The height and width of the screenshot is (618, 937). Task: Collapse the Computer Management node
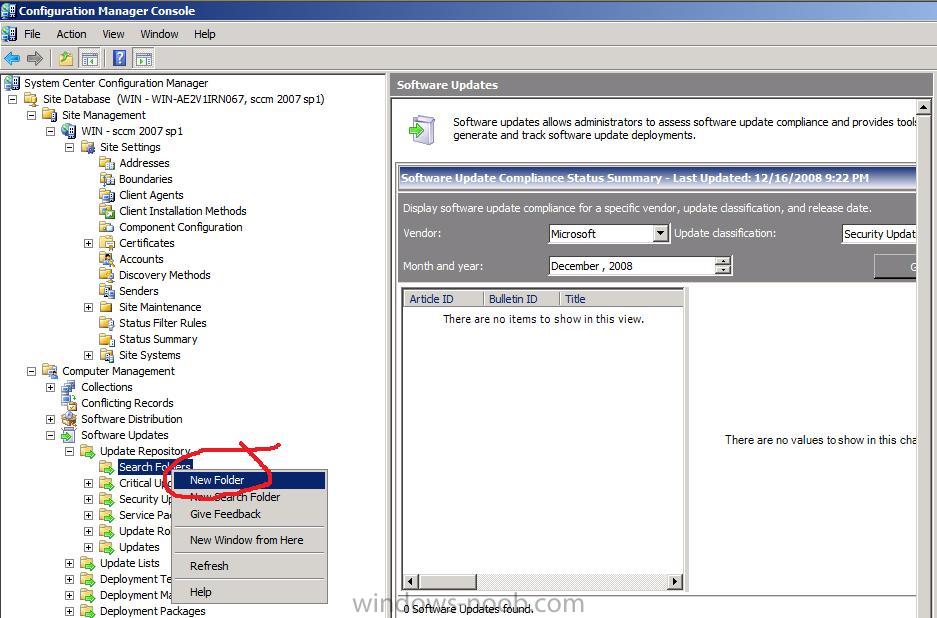(x=32, y=371)
